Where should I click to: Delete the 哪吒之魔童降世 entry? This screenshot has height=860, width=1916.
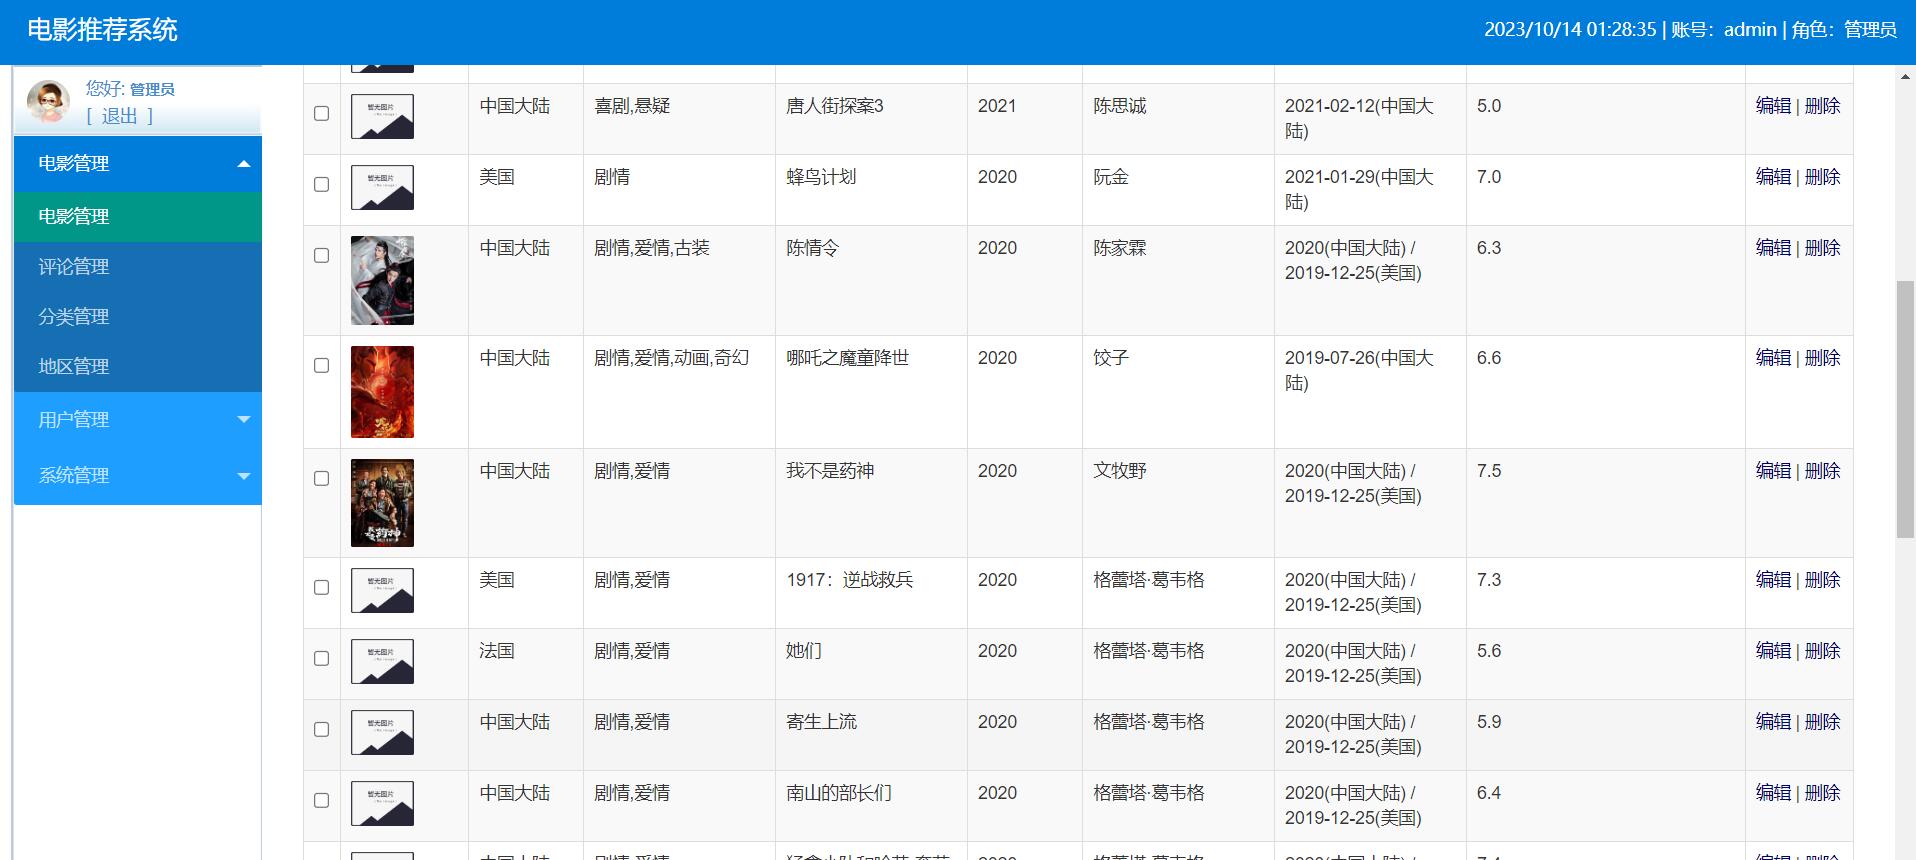[x=1822, y=358]
